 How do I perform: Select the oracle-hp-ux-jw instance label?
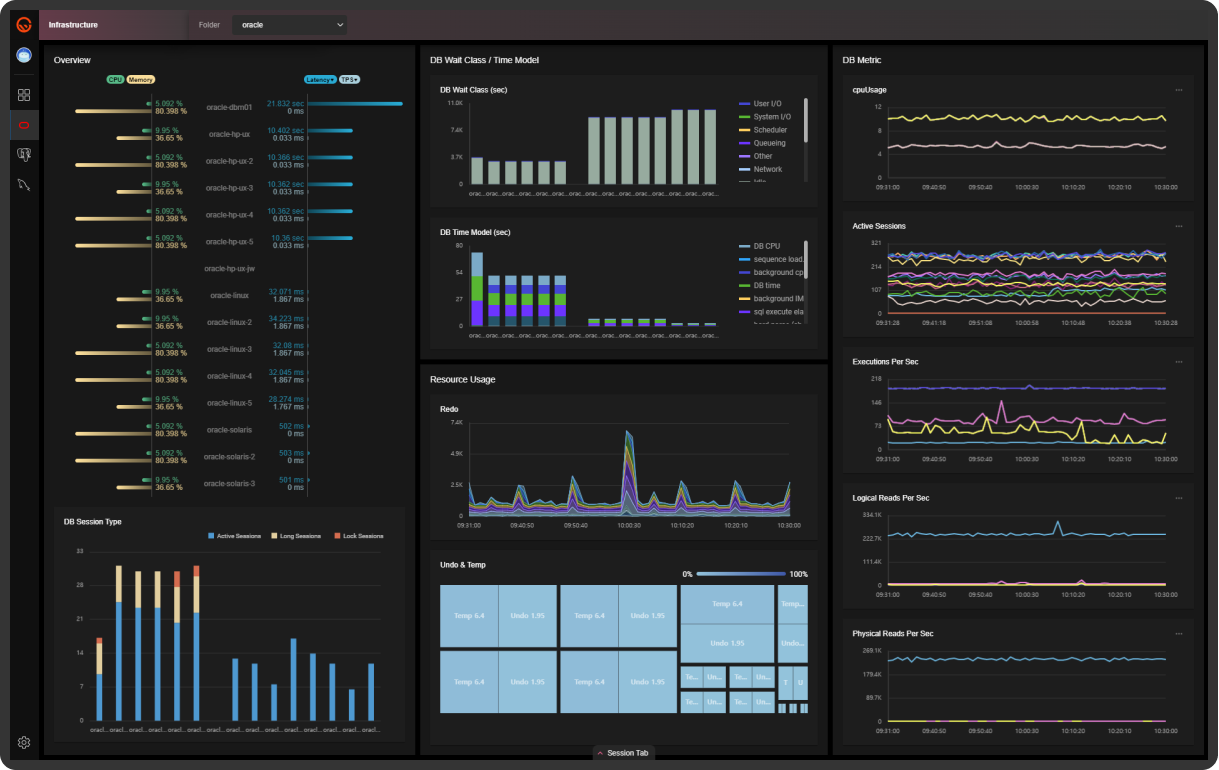(x=229, y=269)
